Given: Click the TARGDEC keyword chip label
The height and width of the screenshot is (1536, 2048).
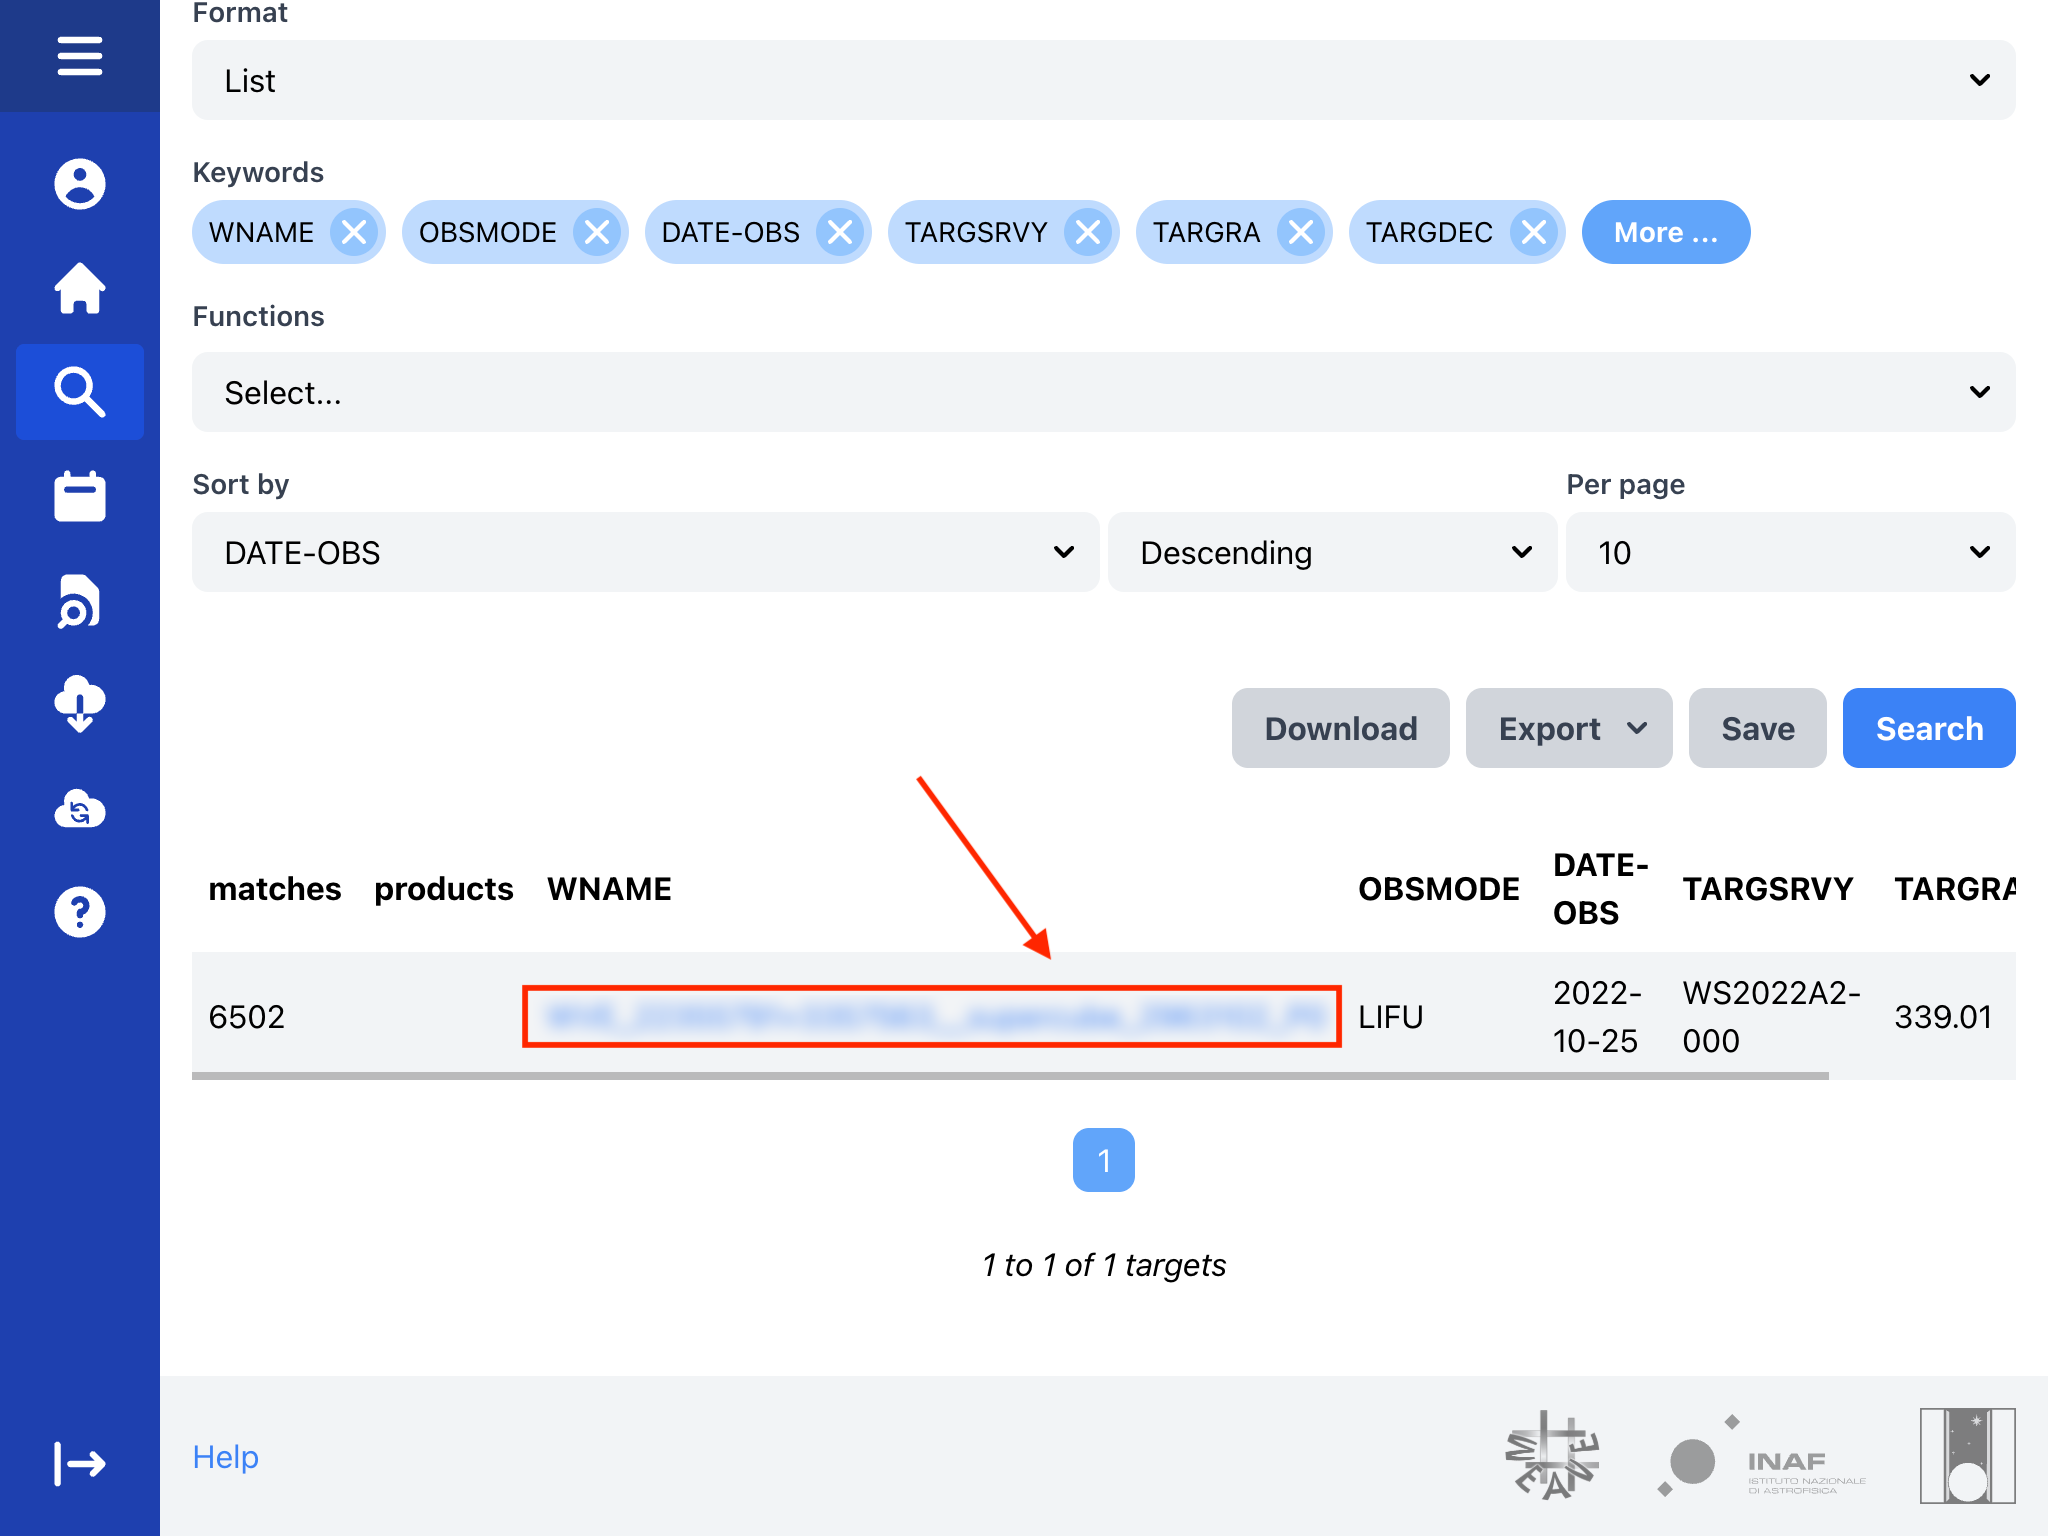Looking at the screenshot, I should tap(1430, 232).
